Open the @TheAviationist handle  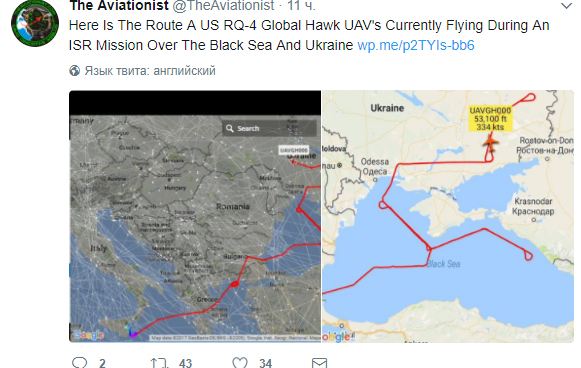coord(223,5)
